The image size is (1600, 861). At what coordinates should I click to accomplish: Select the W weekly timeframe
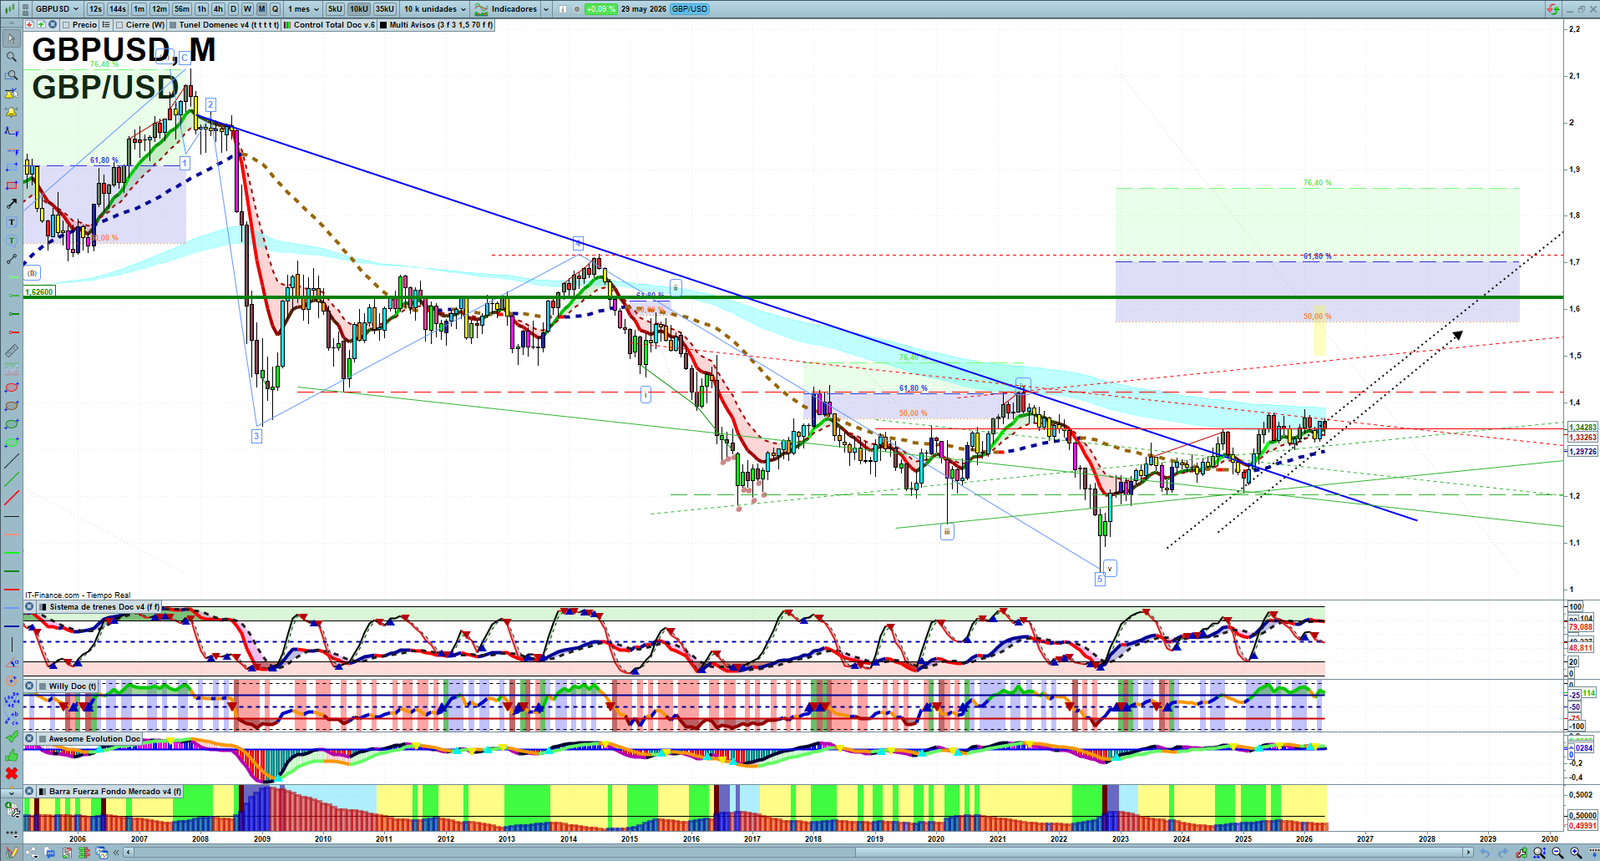tap(247, 9)
